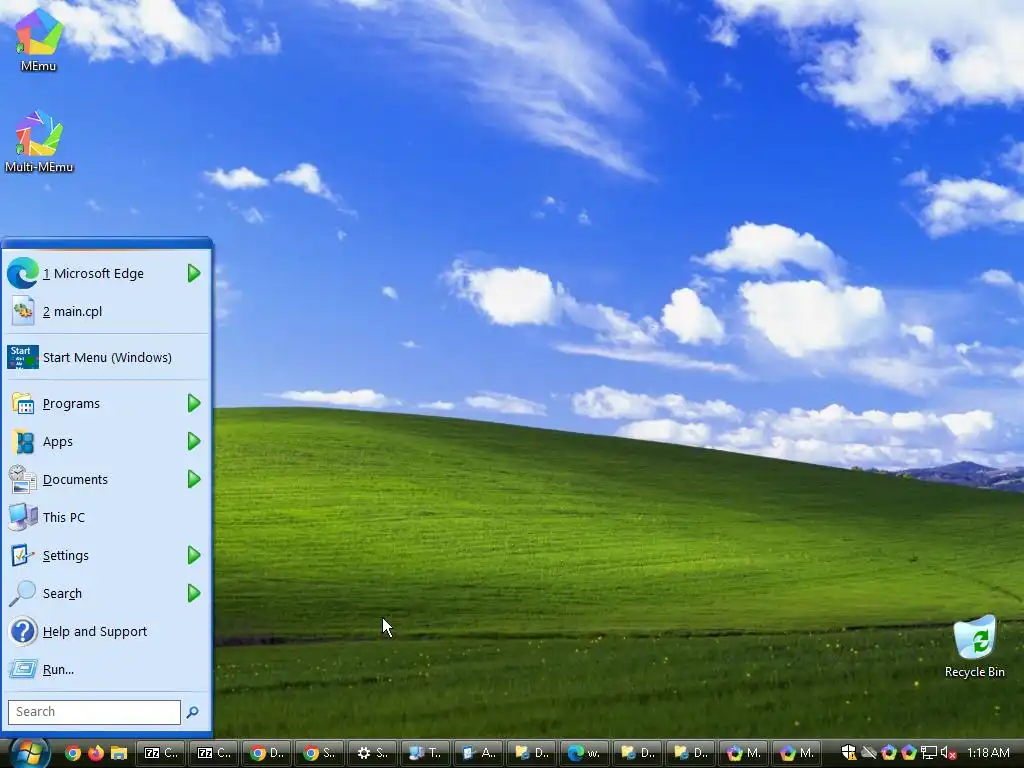Expand the Apps submenu arrow
This screenshot has width=1024, height=768.
click(194, 441)
